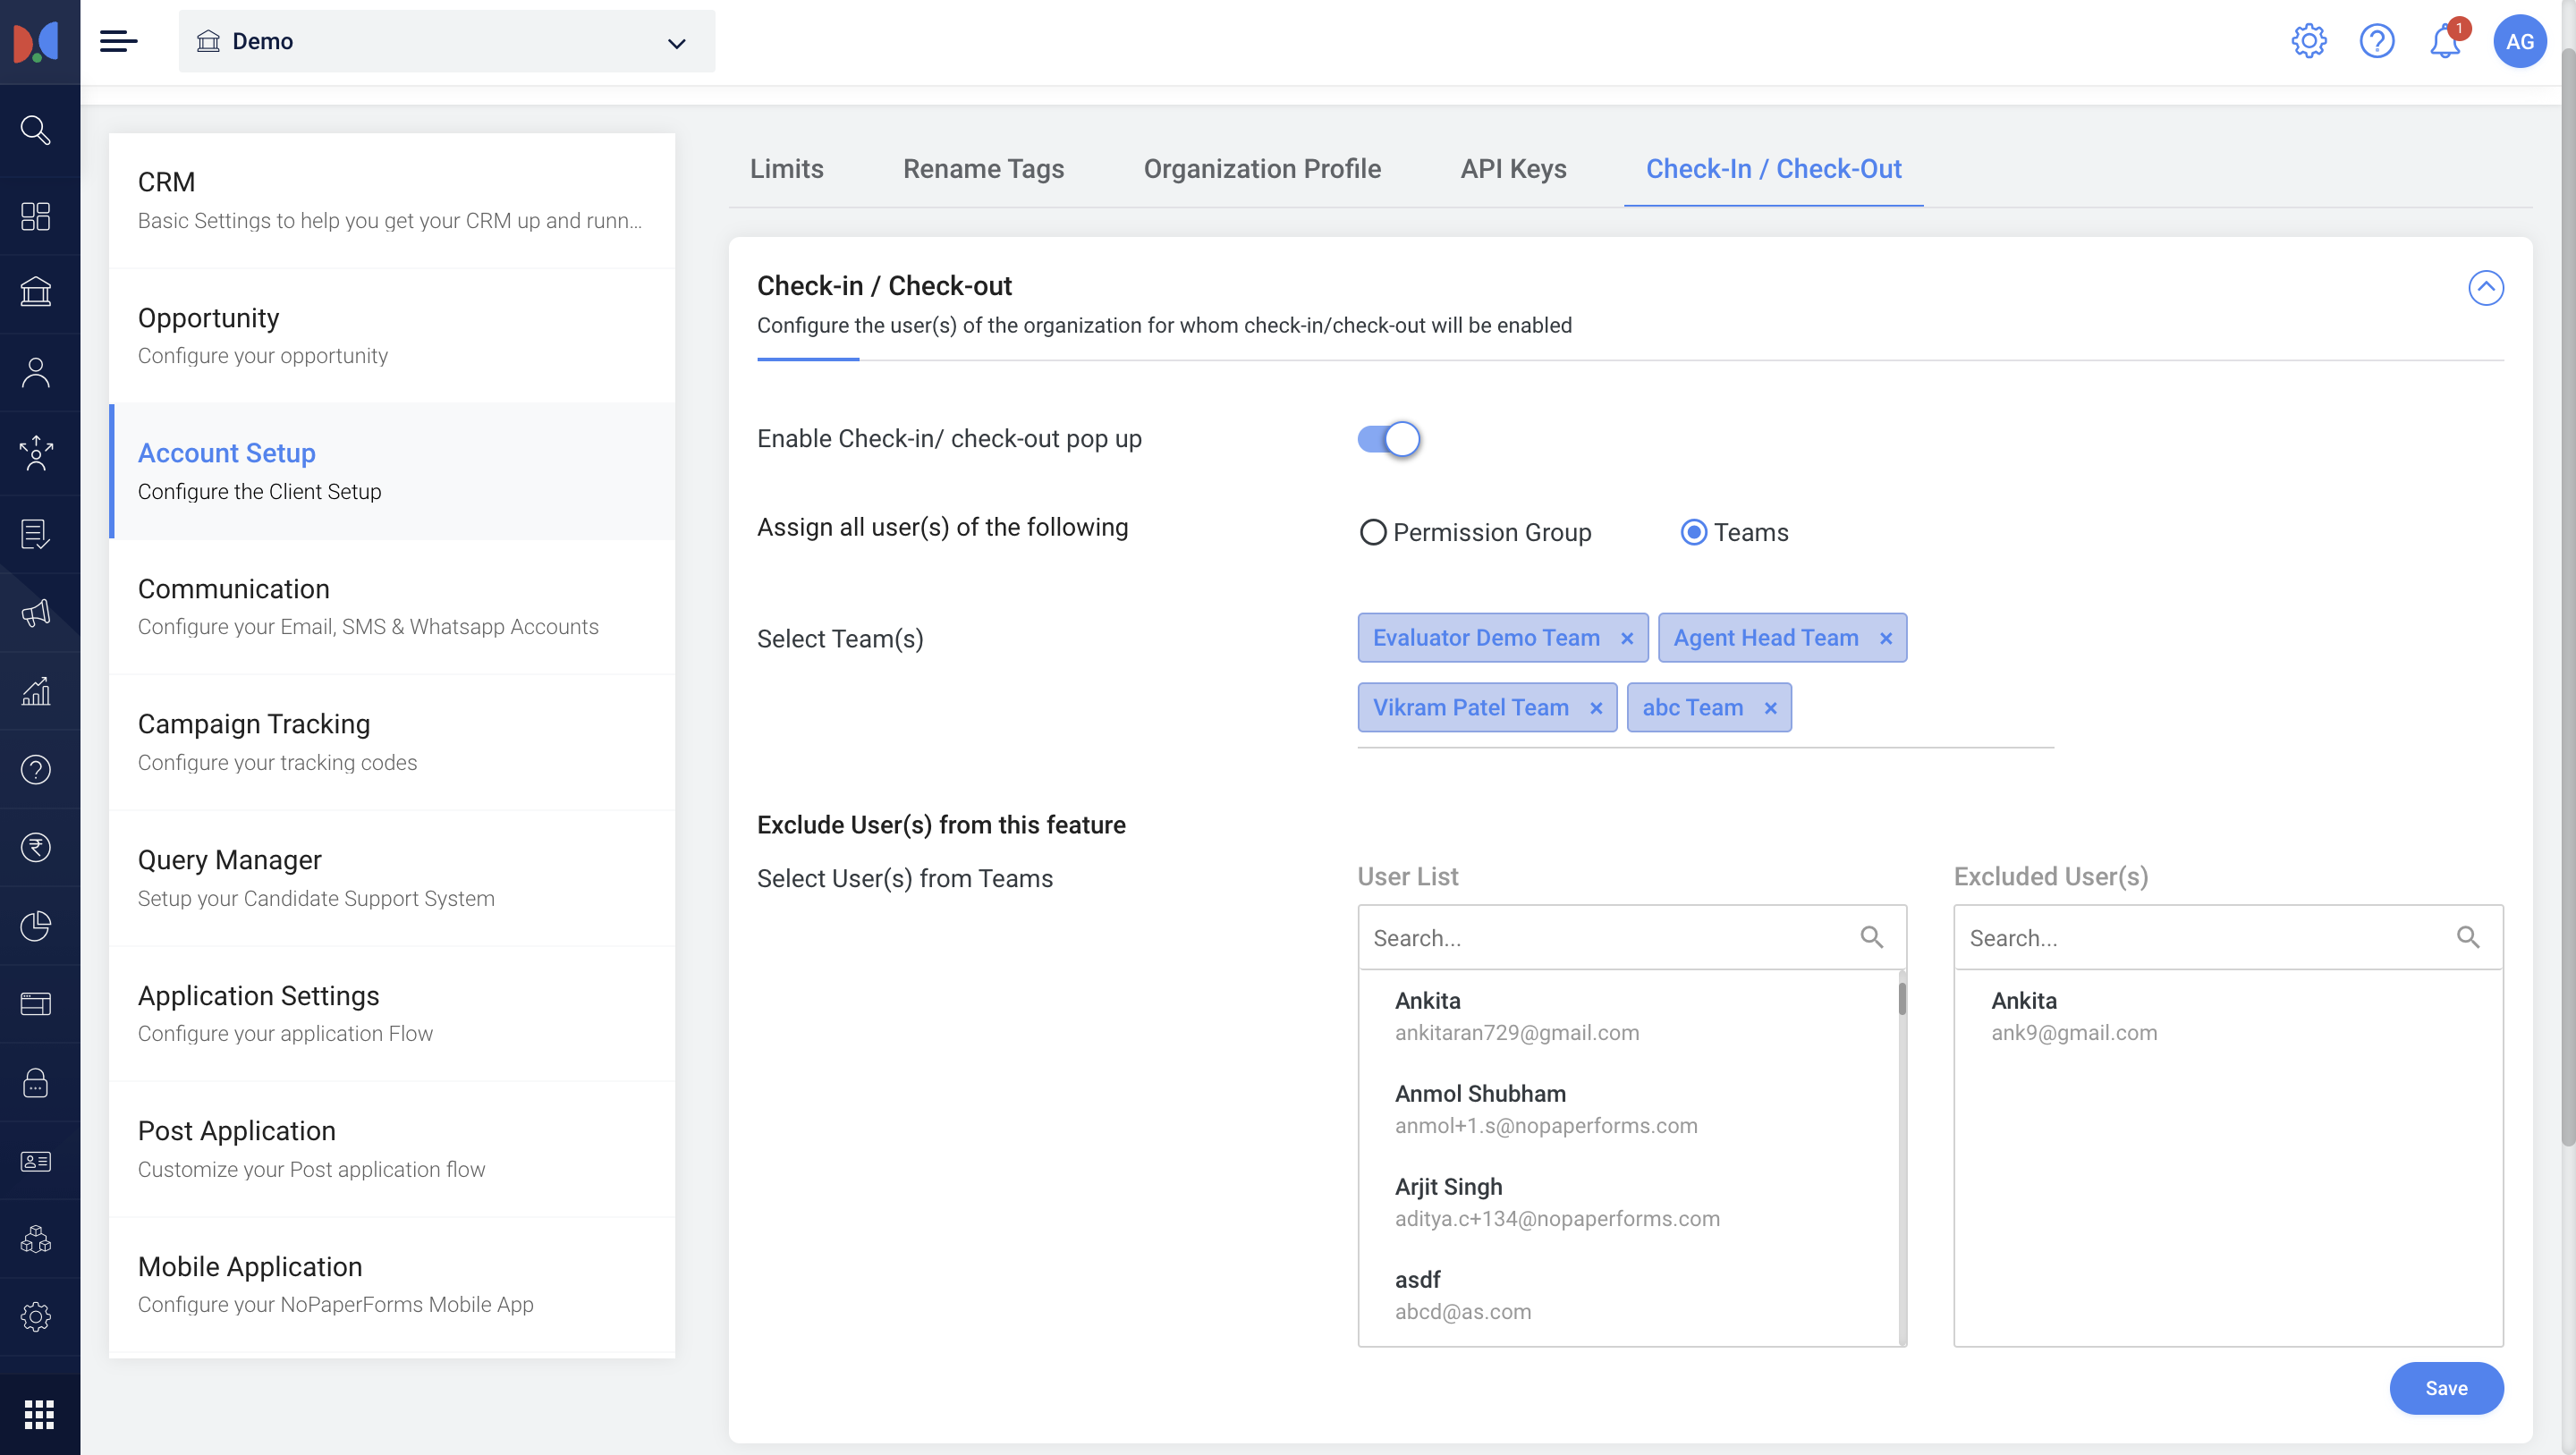
Task: Select Ankita ankitaran729@gmail.com in User List
Action: 1630,1016
